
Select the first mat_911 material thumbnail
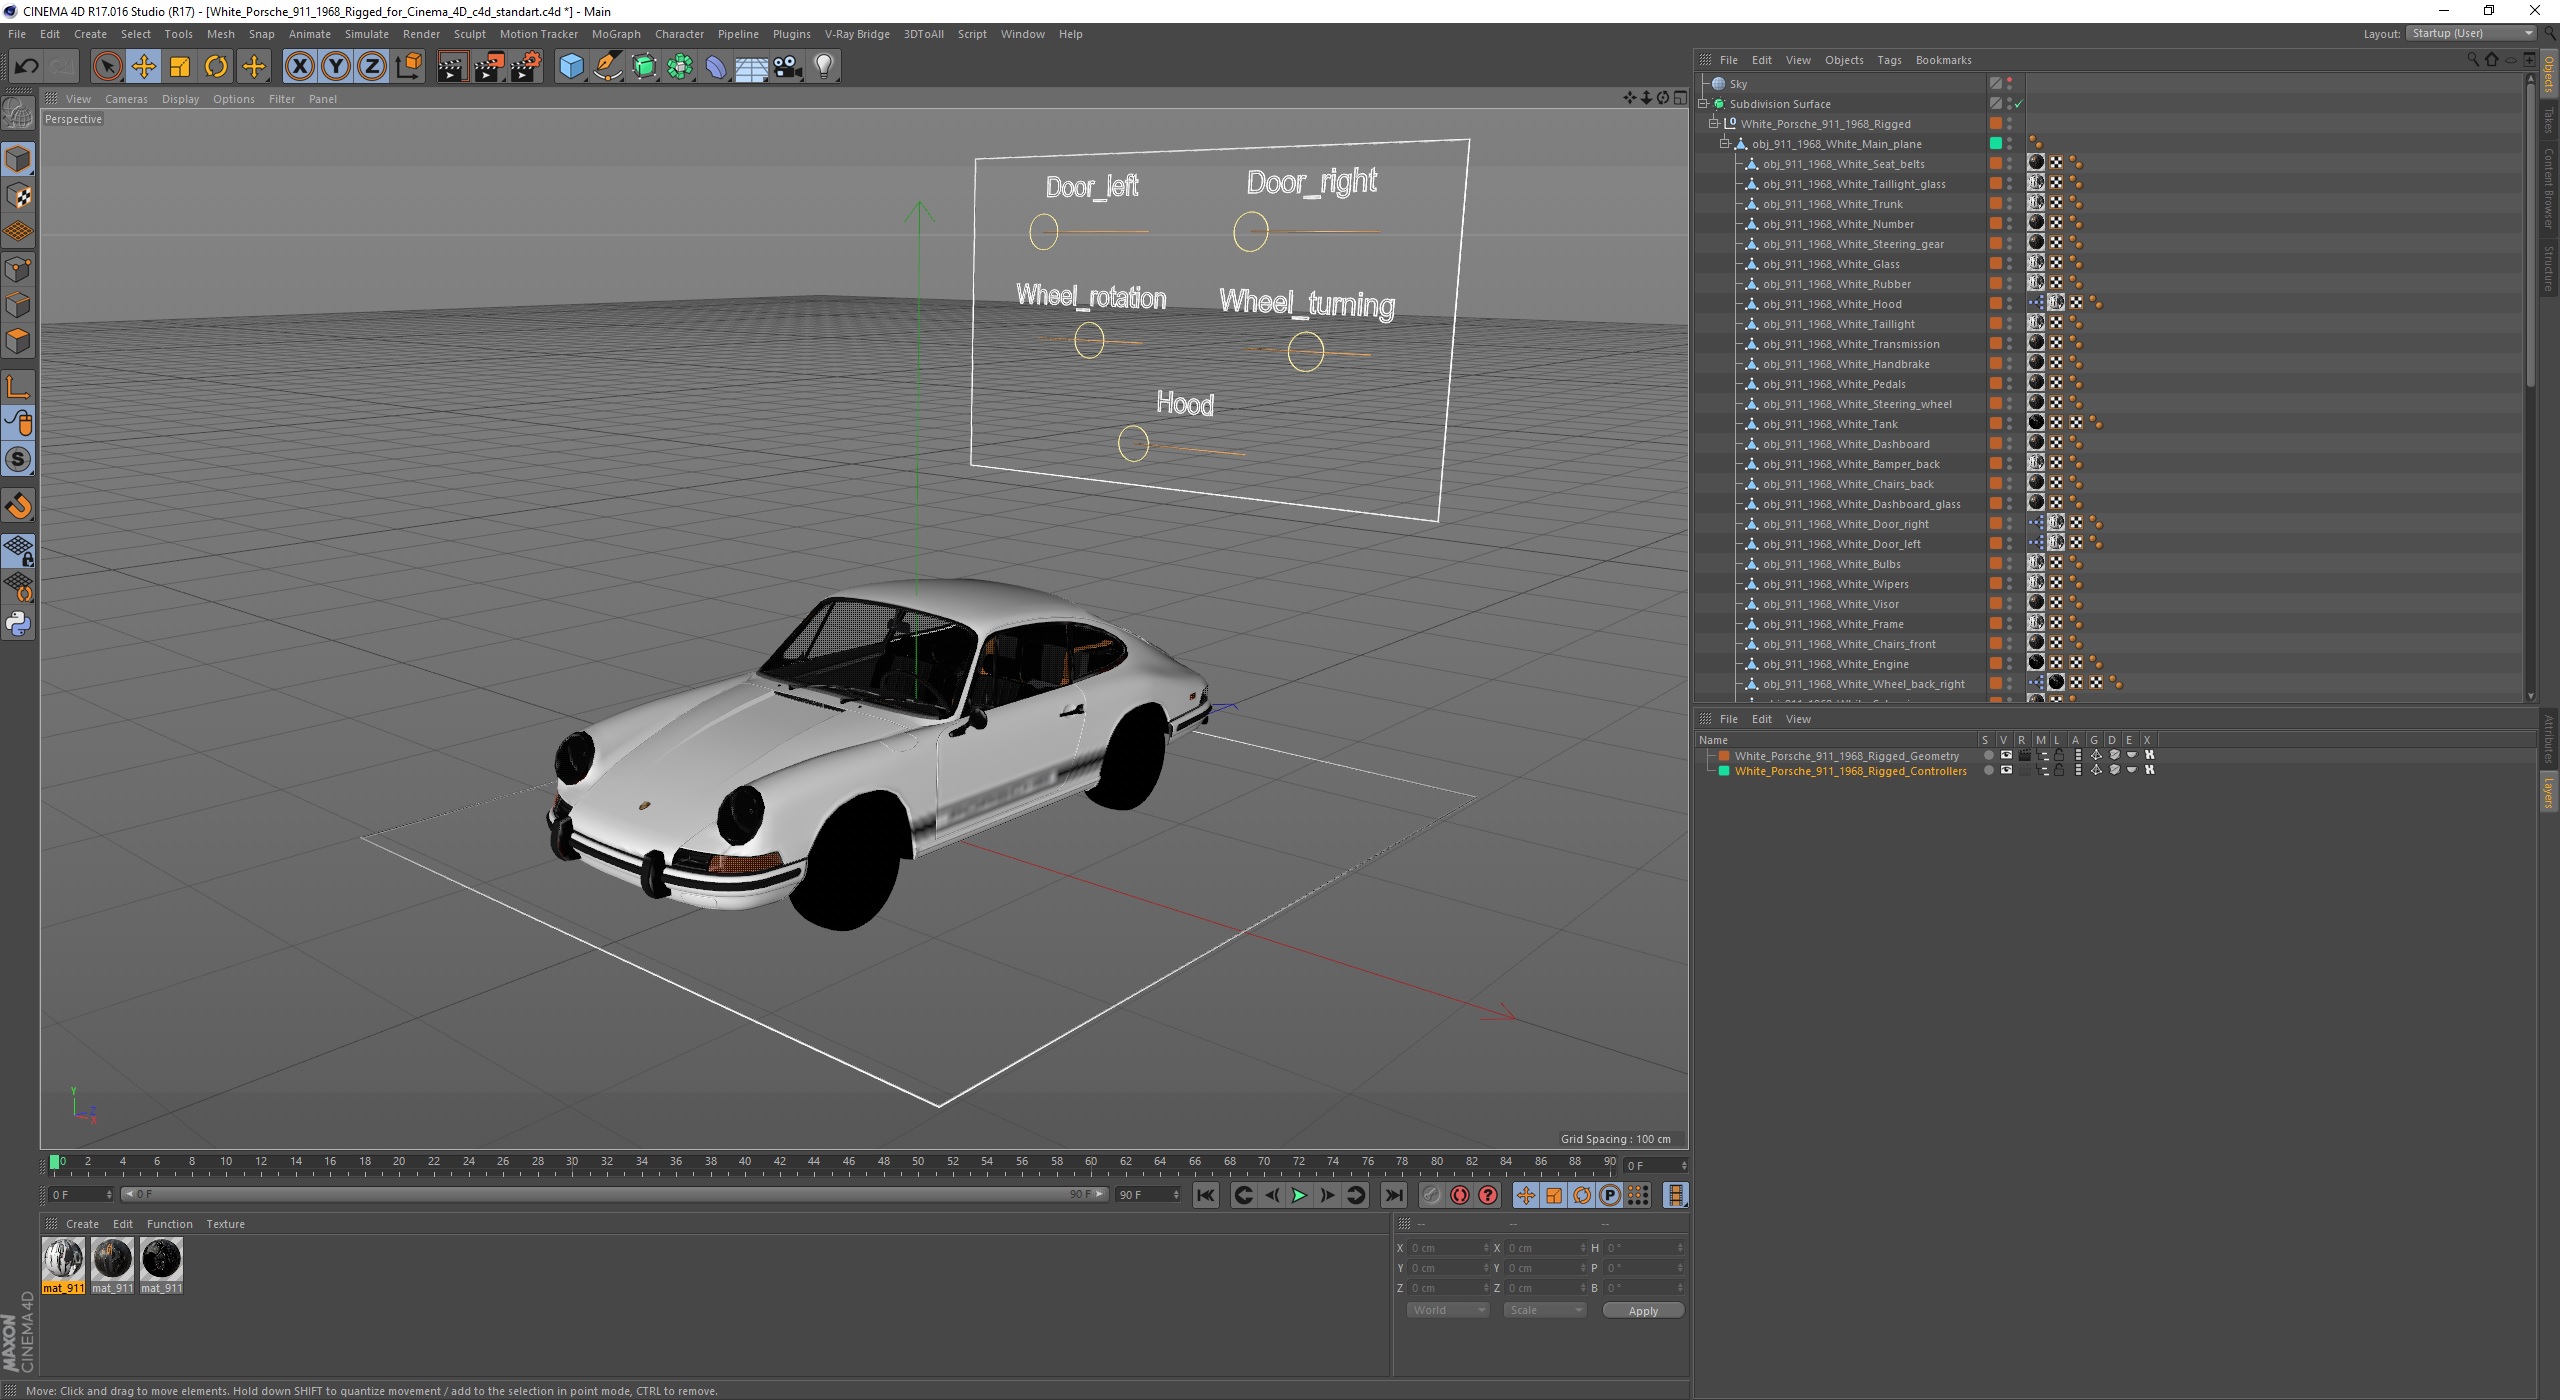pyautogui.click(x=63, y=1260)
